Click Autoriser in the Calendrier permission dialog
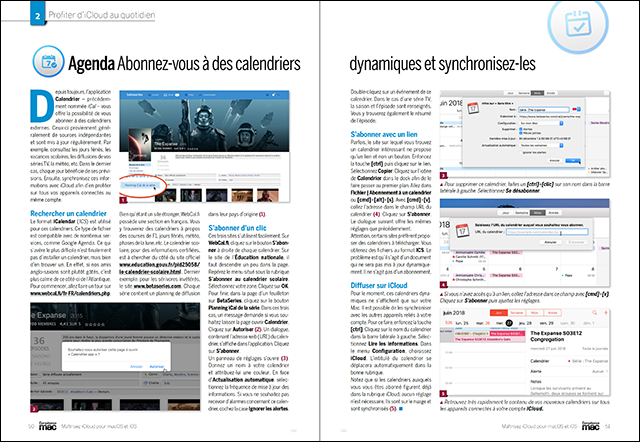This screenshot has width=640, height=442. [x=157, y=366]
